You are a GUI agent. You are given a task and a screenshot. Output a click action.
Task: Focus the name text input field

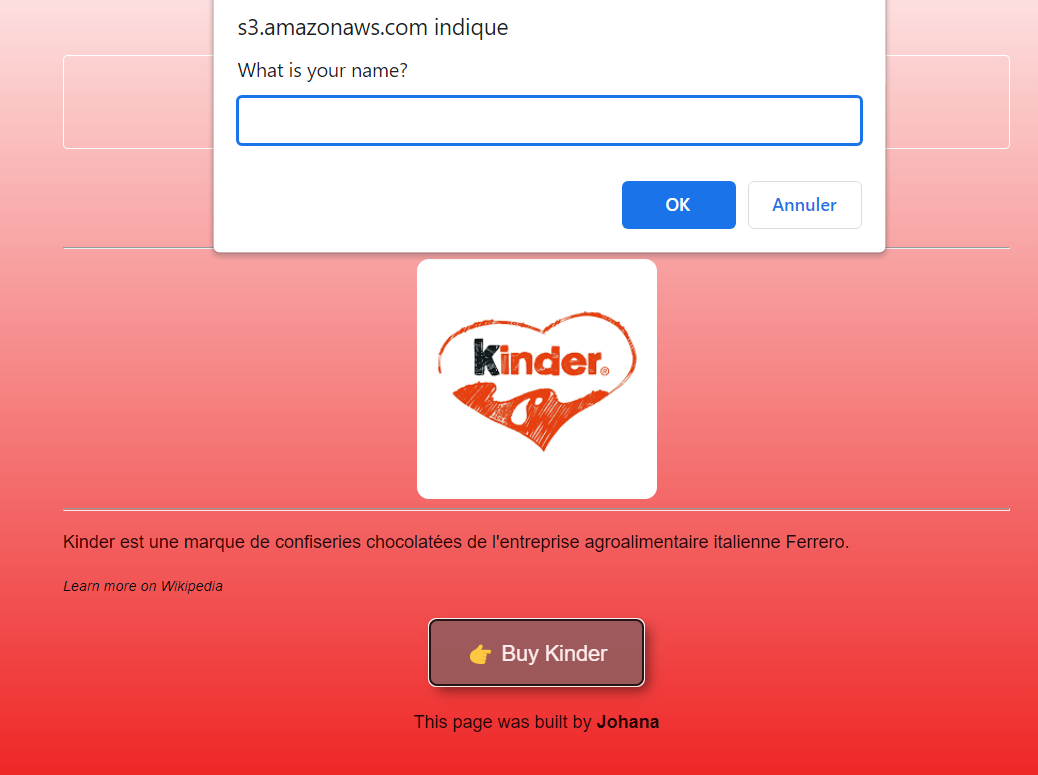point(549,120)
